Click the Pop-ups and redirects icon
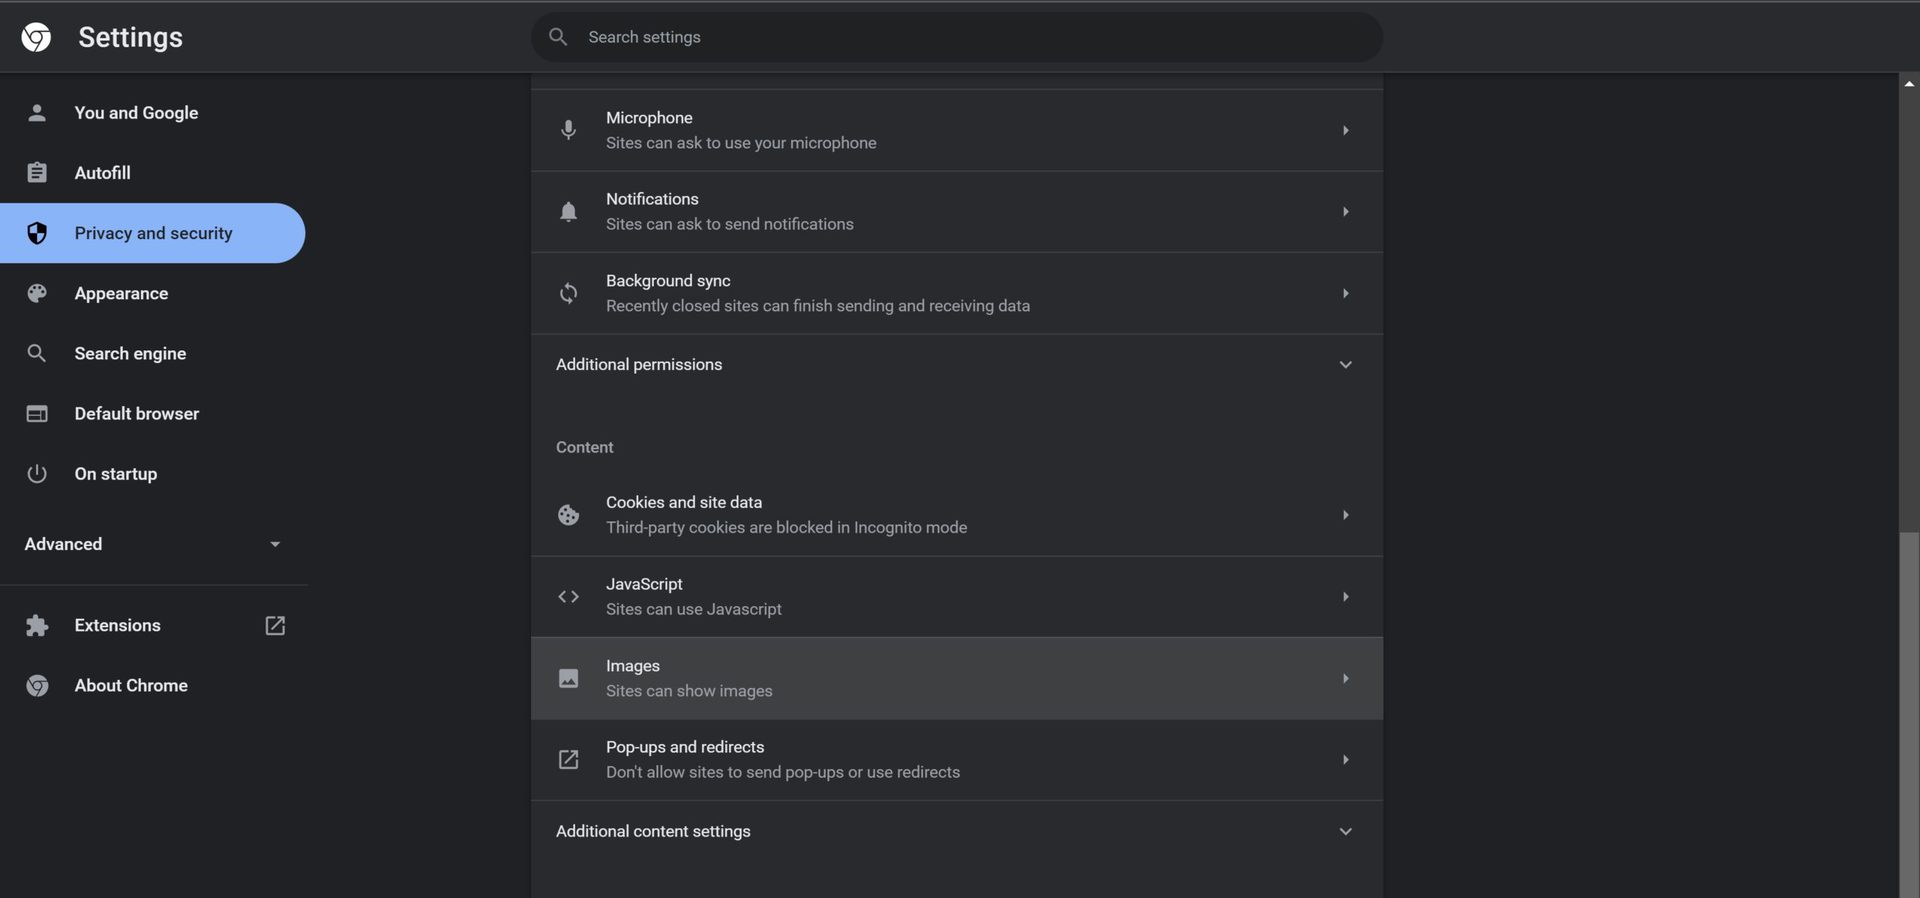The image size is (1920, 898). [x=568, y=760]
